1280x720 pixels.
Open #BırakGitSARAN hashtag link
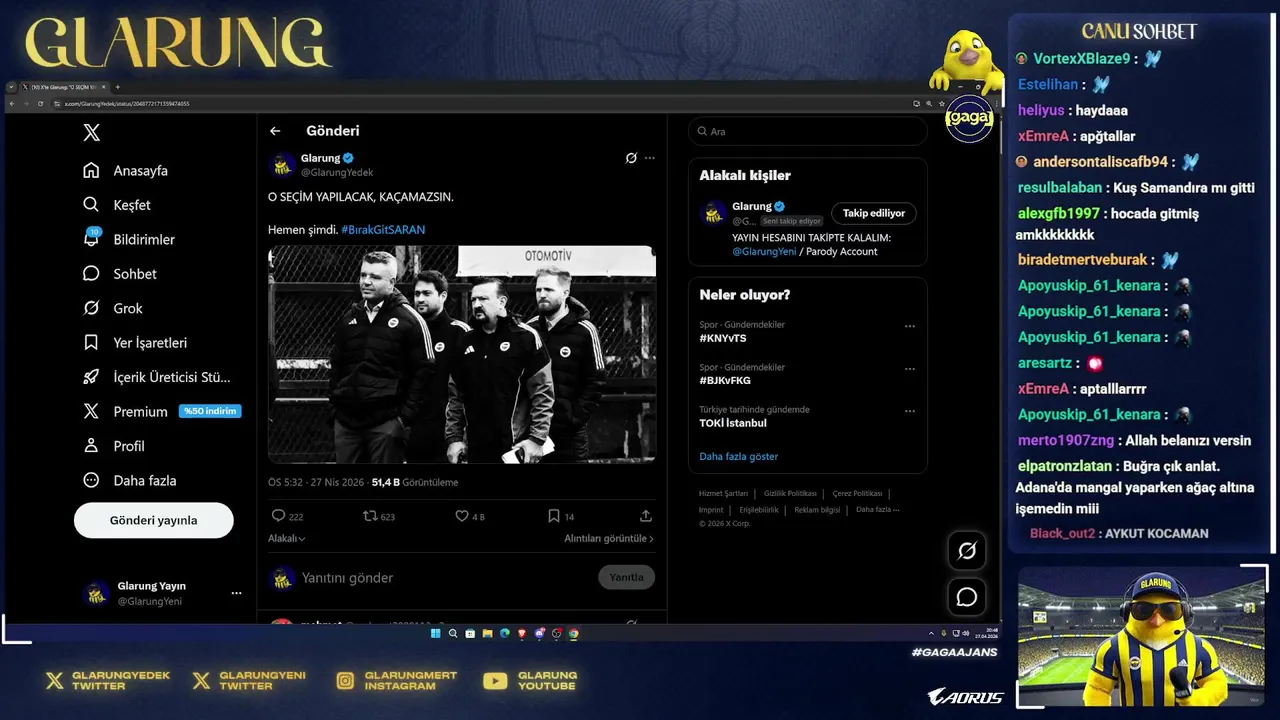coord(383,230)
